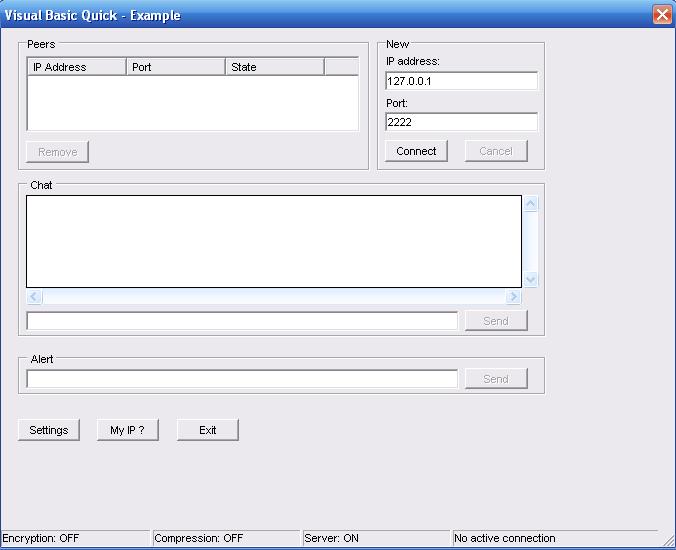Focus the IP address input field
This screenshot has height=550, width=676.
461,82
